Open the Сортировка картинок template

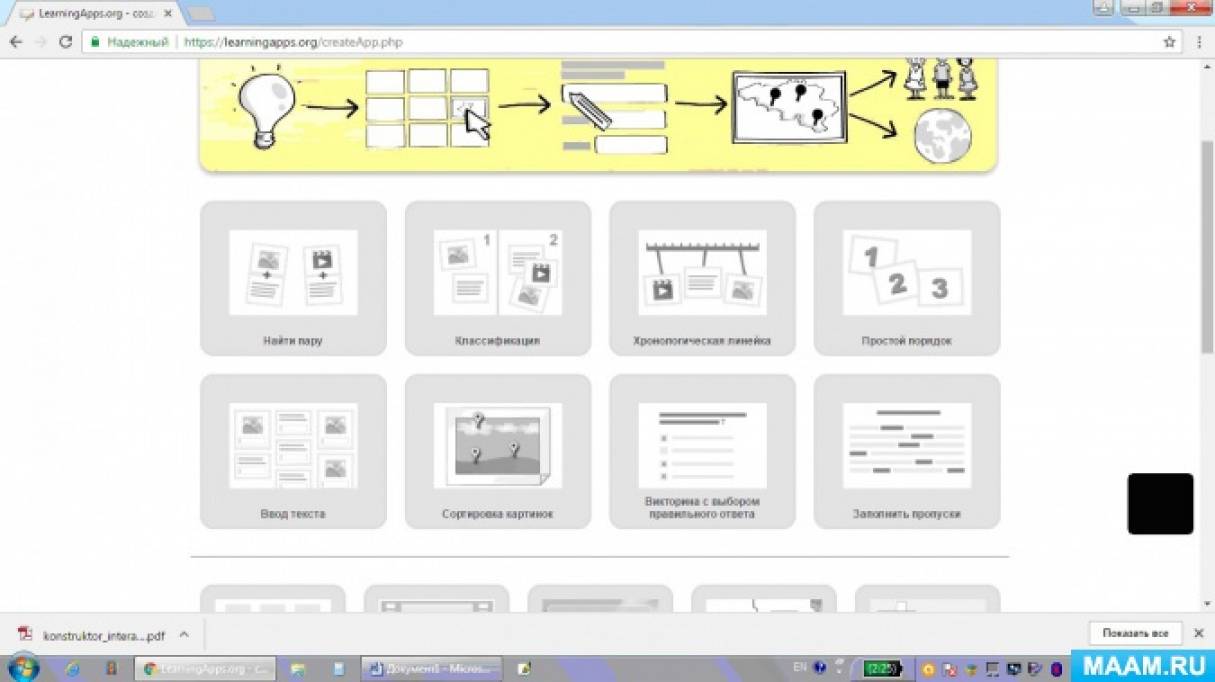pyautogui.click(x=497, y=451)
